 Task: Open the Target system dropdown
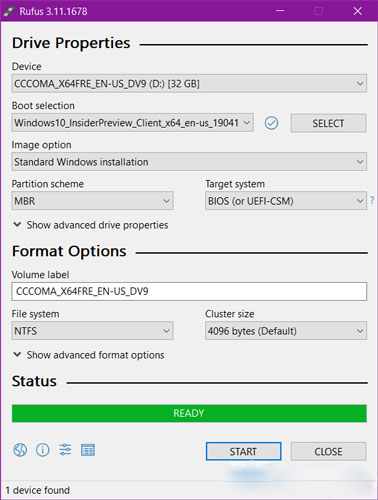point(286,201)
